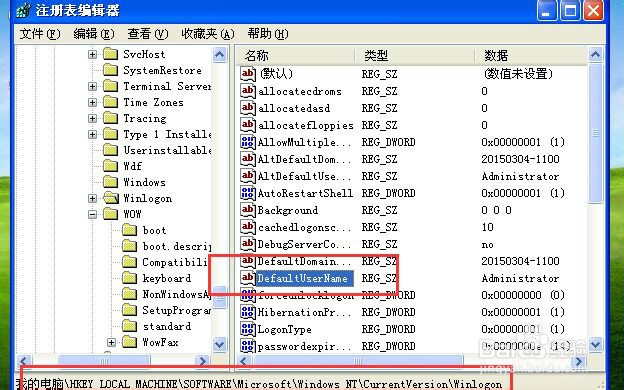Click the string icon of allocatedasd
This screenshot has height=390, width=624.
click(x=248, y=108)
